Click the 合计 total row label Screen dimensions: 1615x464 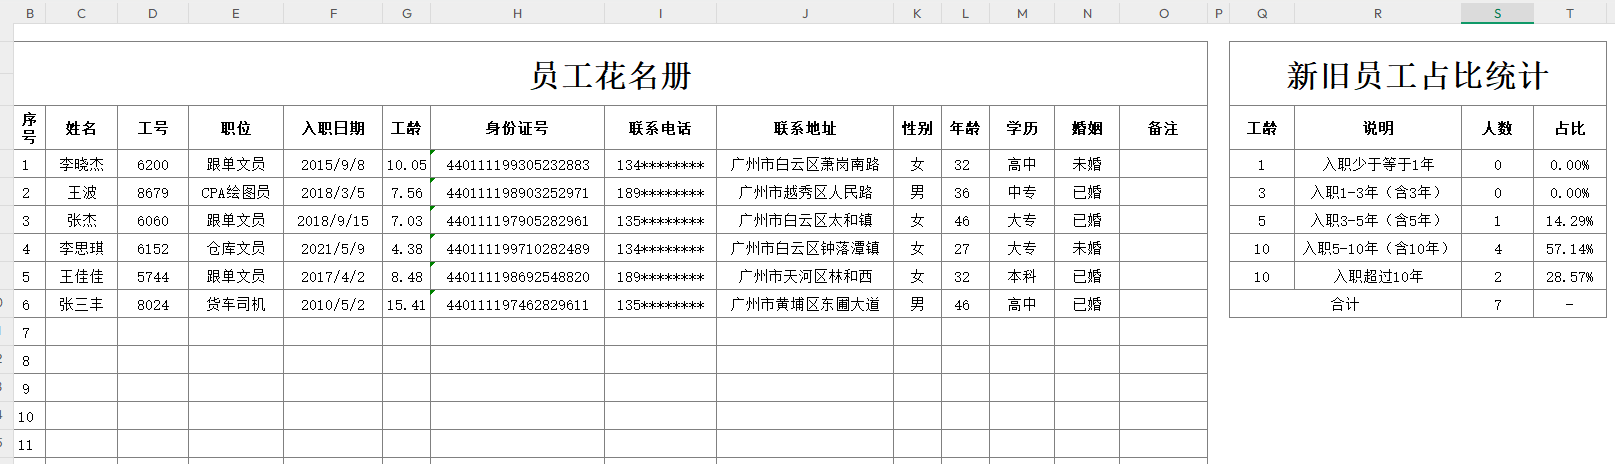tap(1345, 304)
